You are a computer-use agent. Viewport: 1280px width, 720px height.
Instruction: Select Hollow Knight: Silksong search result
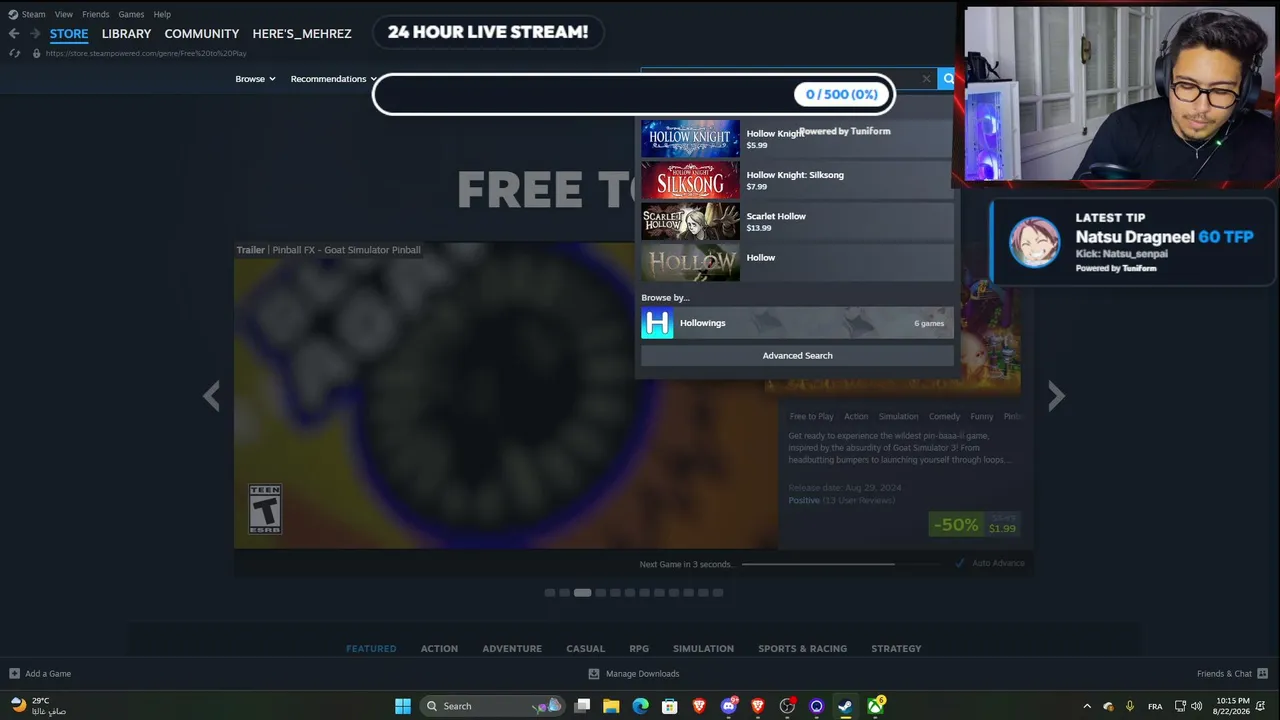pyautogui.click(x=797, y=181)
